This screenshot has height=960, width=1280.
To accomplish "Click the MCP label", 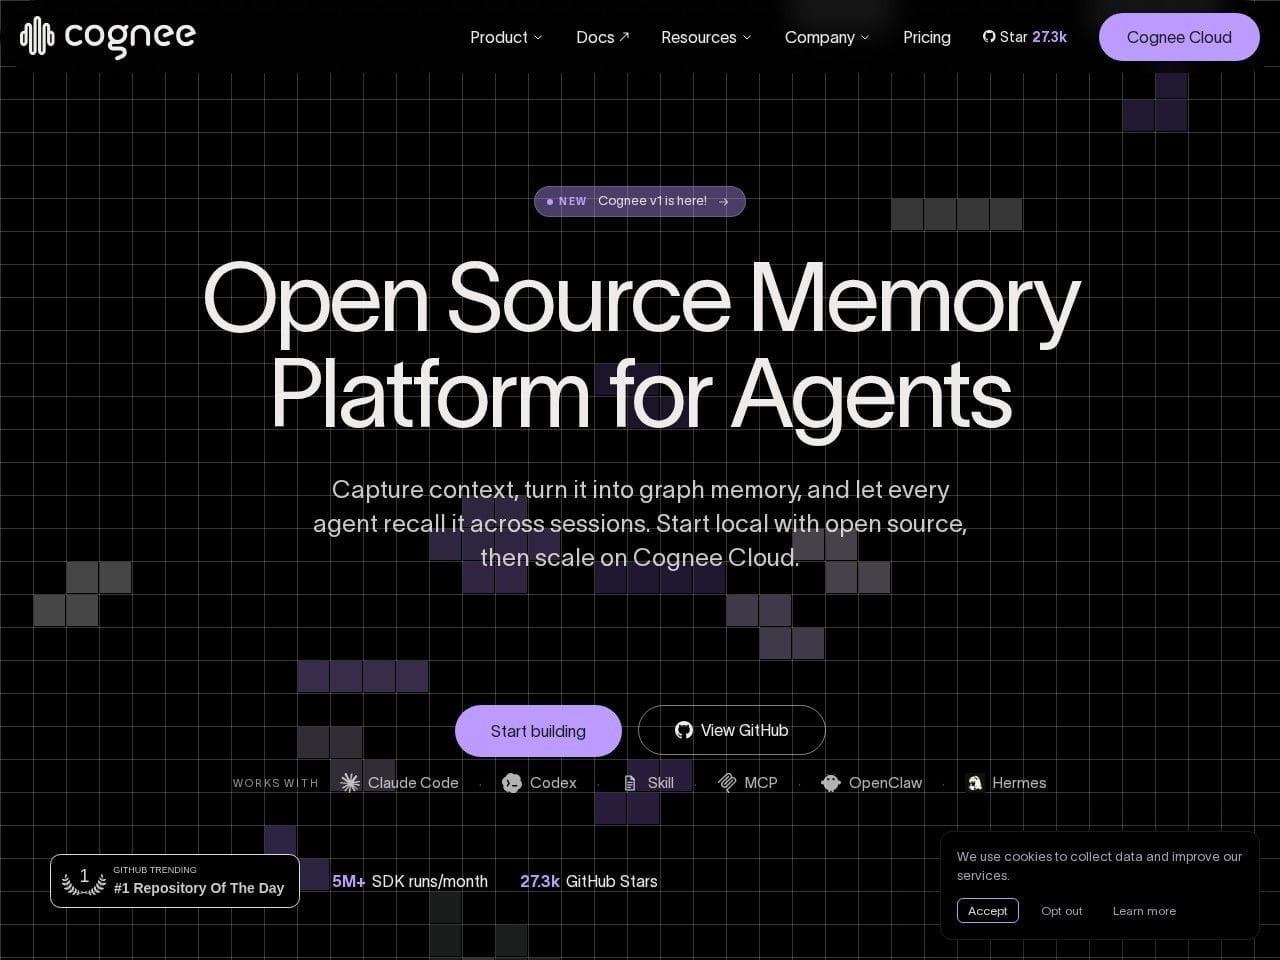I will 761,783.
